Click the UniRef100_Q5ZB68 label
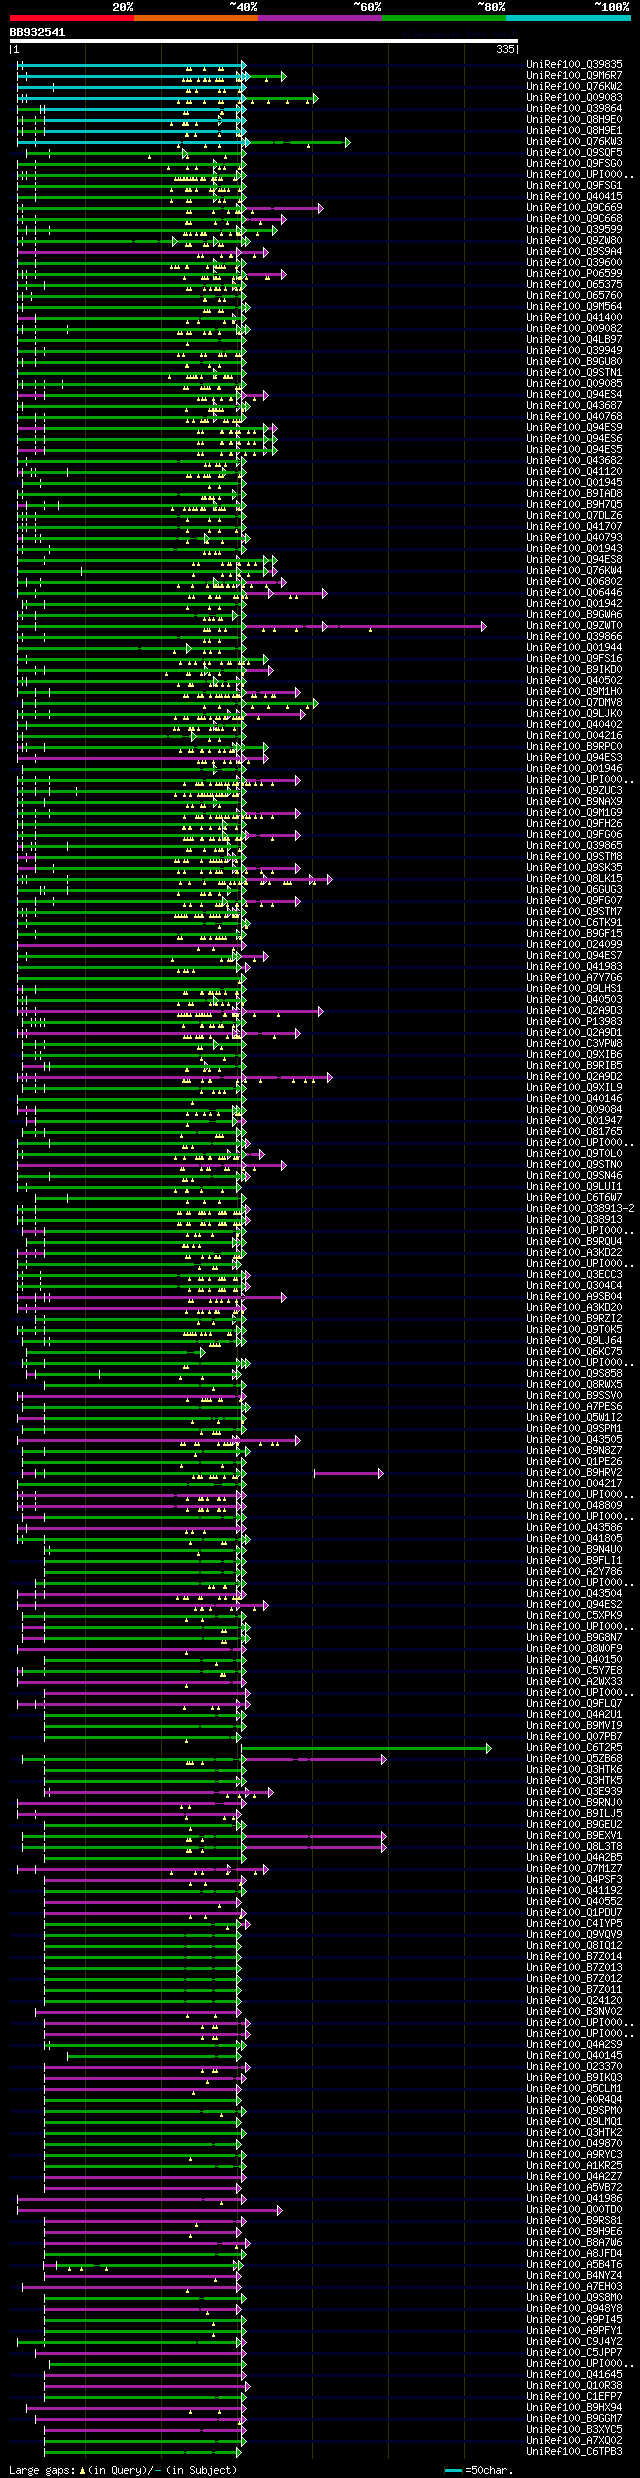This screenshot has width=640, height=2478. (x=574, y=1759)
